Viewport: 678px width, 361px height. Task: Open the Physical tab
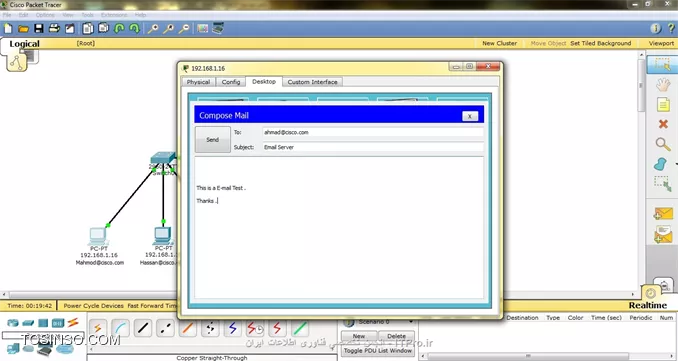point(198,82)
